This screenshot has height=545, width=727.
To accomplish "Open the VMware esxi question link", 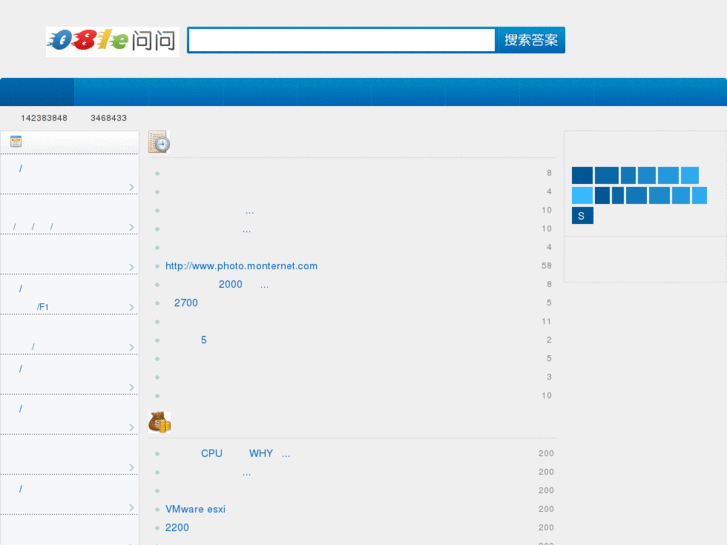I will [x=195, y=509].
